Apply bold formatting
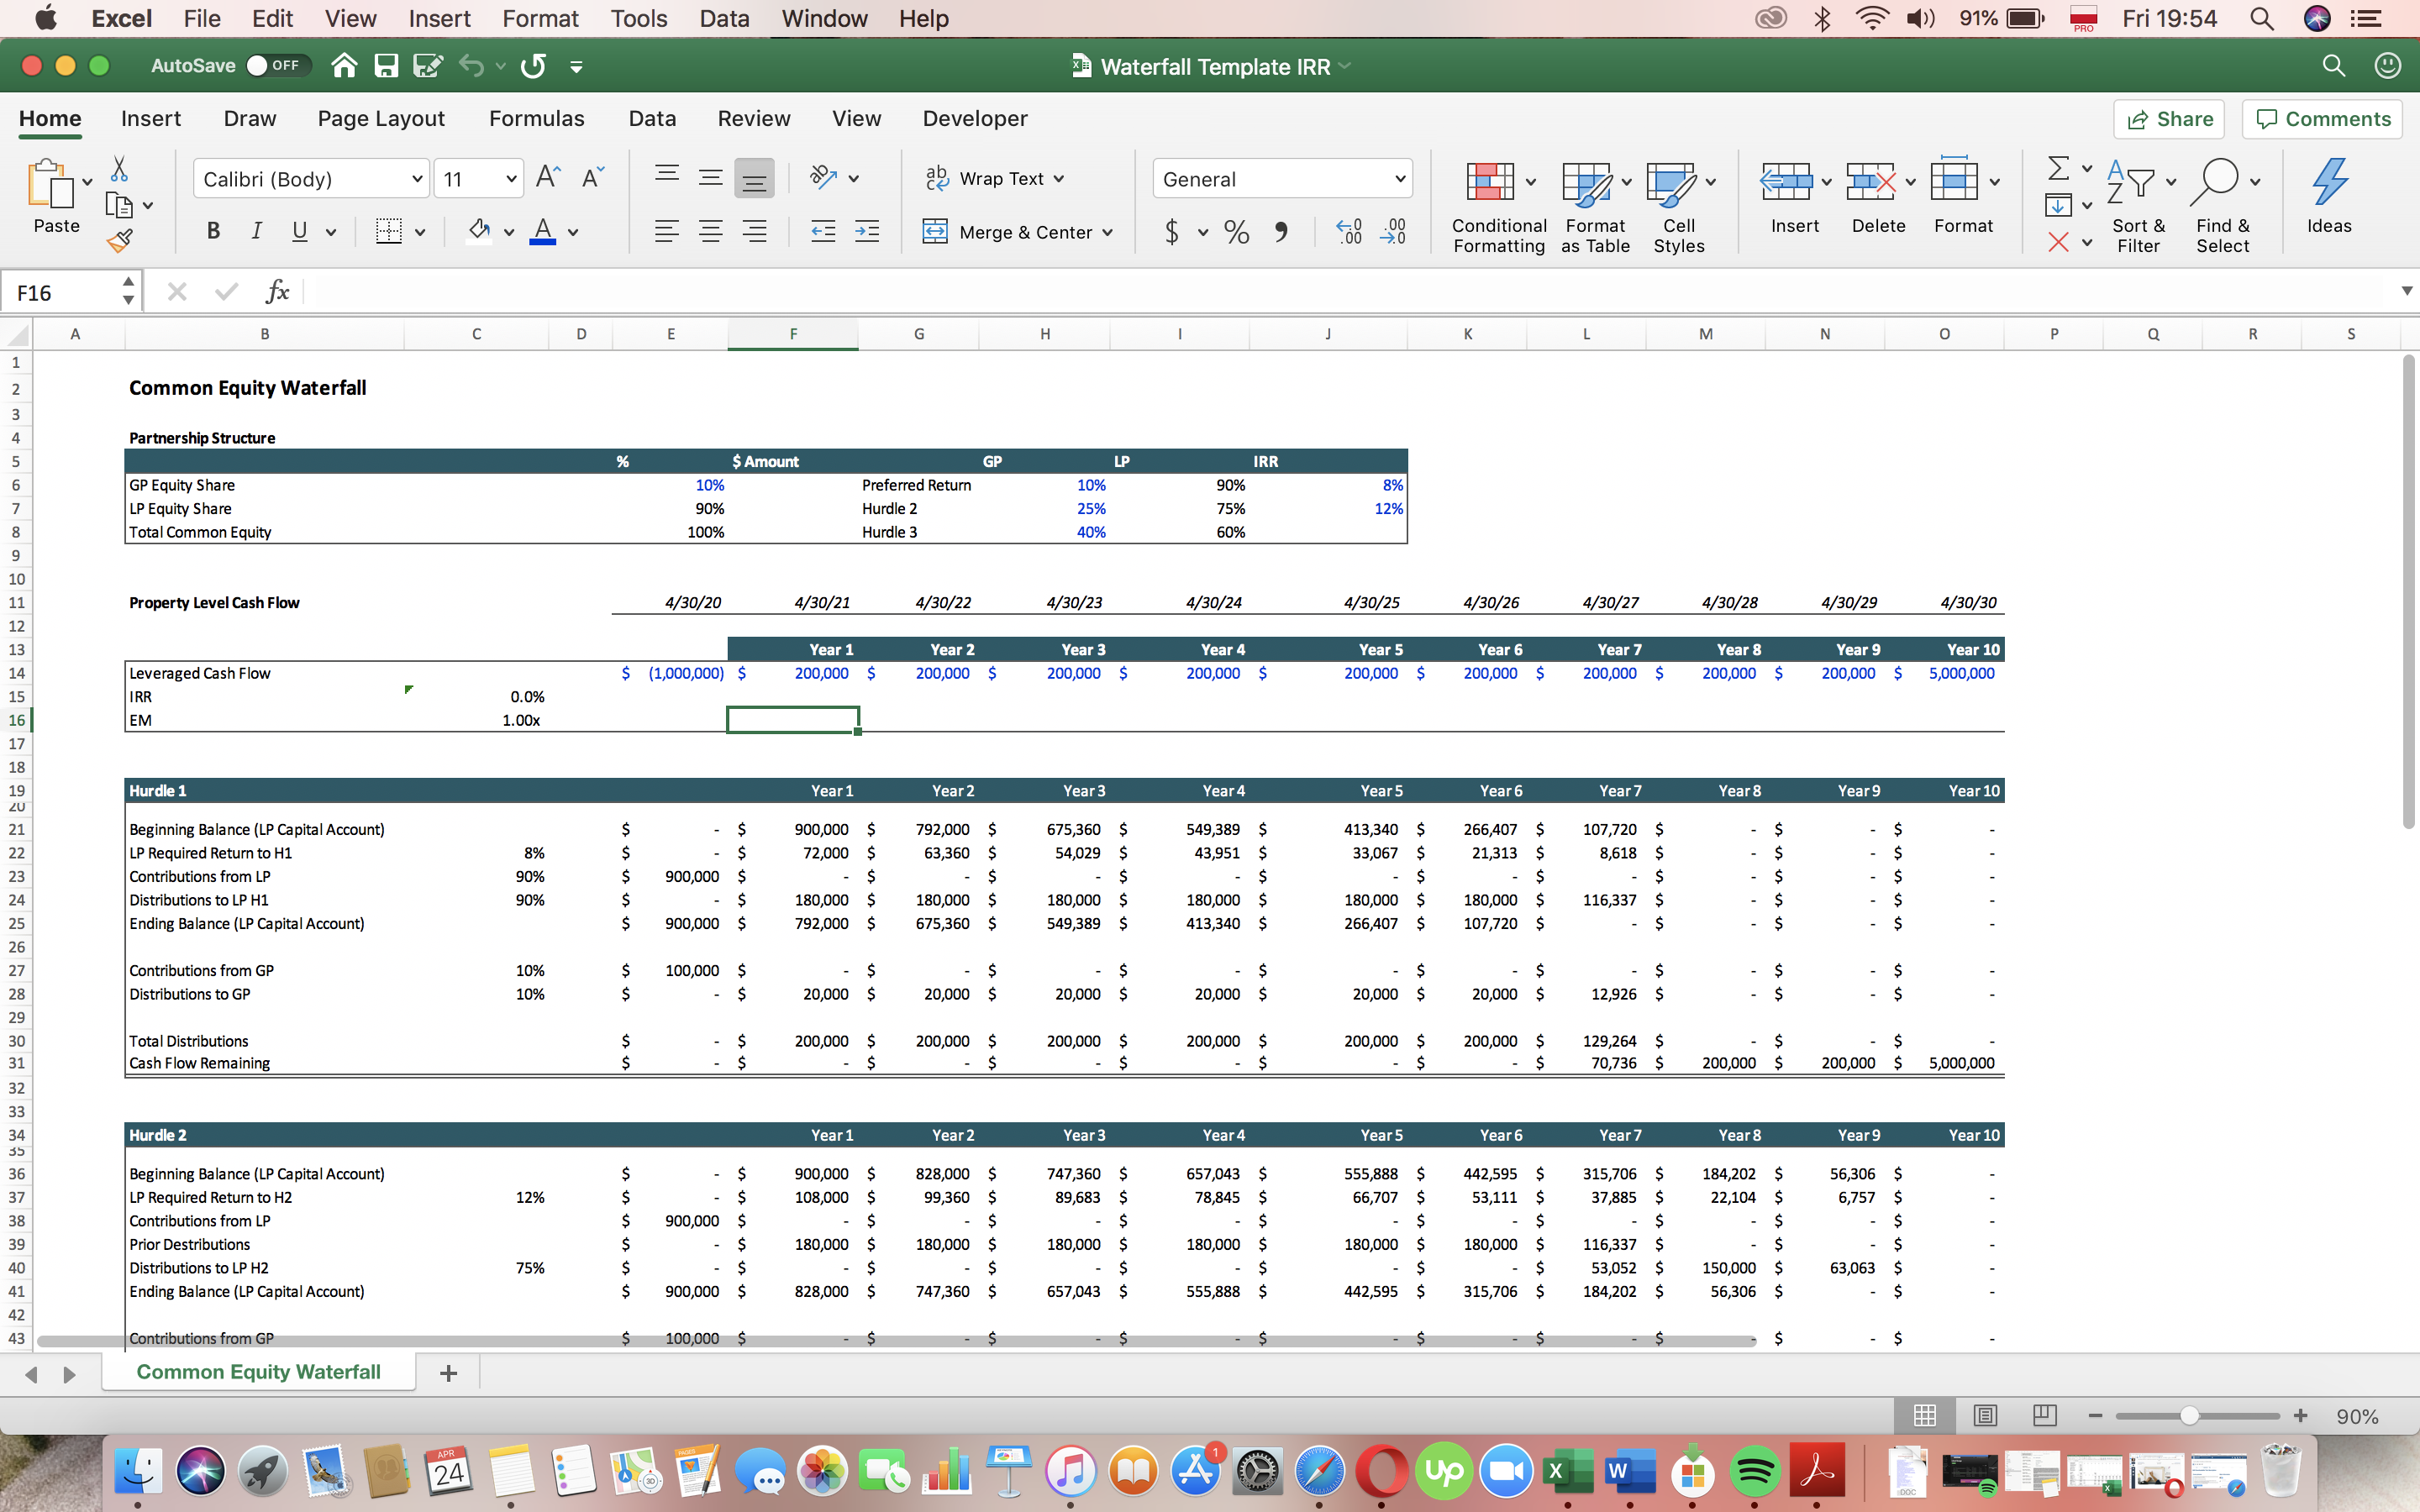The width and height of the screenshot is (2420, 1512). 211,231
